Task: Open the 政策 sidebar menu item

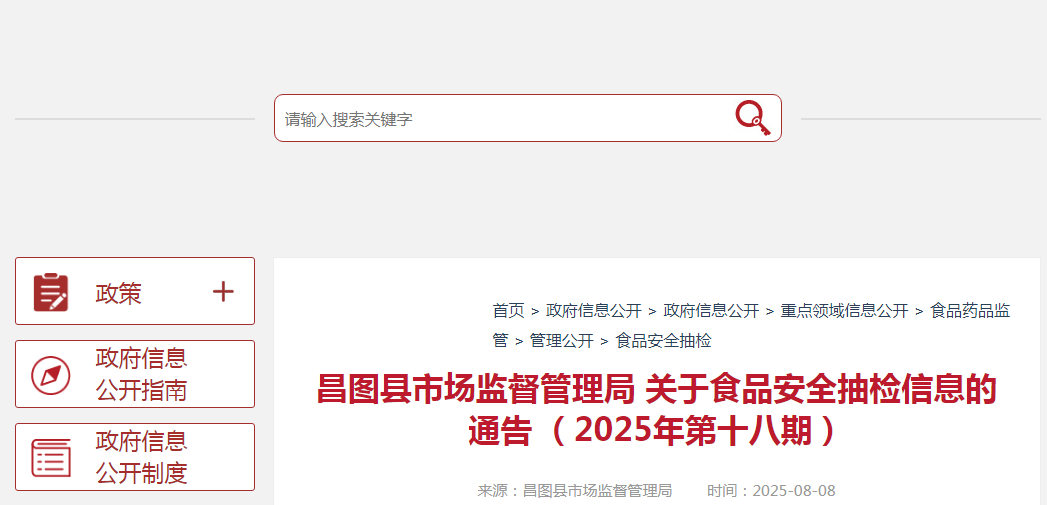Action: tap(135, 291)
